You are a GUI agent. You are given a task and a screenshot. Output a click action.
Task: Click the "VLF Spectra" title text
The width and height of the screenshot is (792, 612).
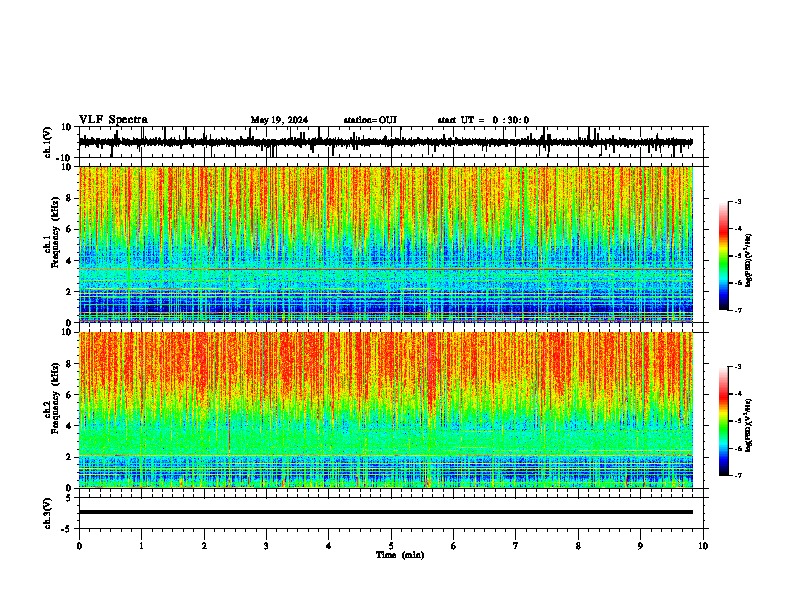[113, 120]
